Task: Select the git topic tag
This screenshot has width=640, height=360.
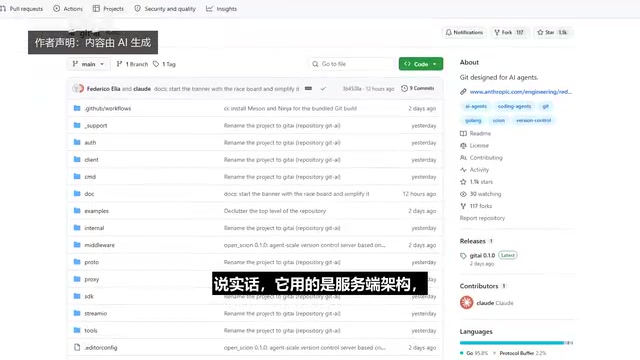Action: tap(546, 107)
